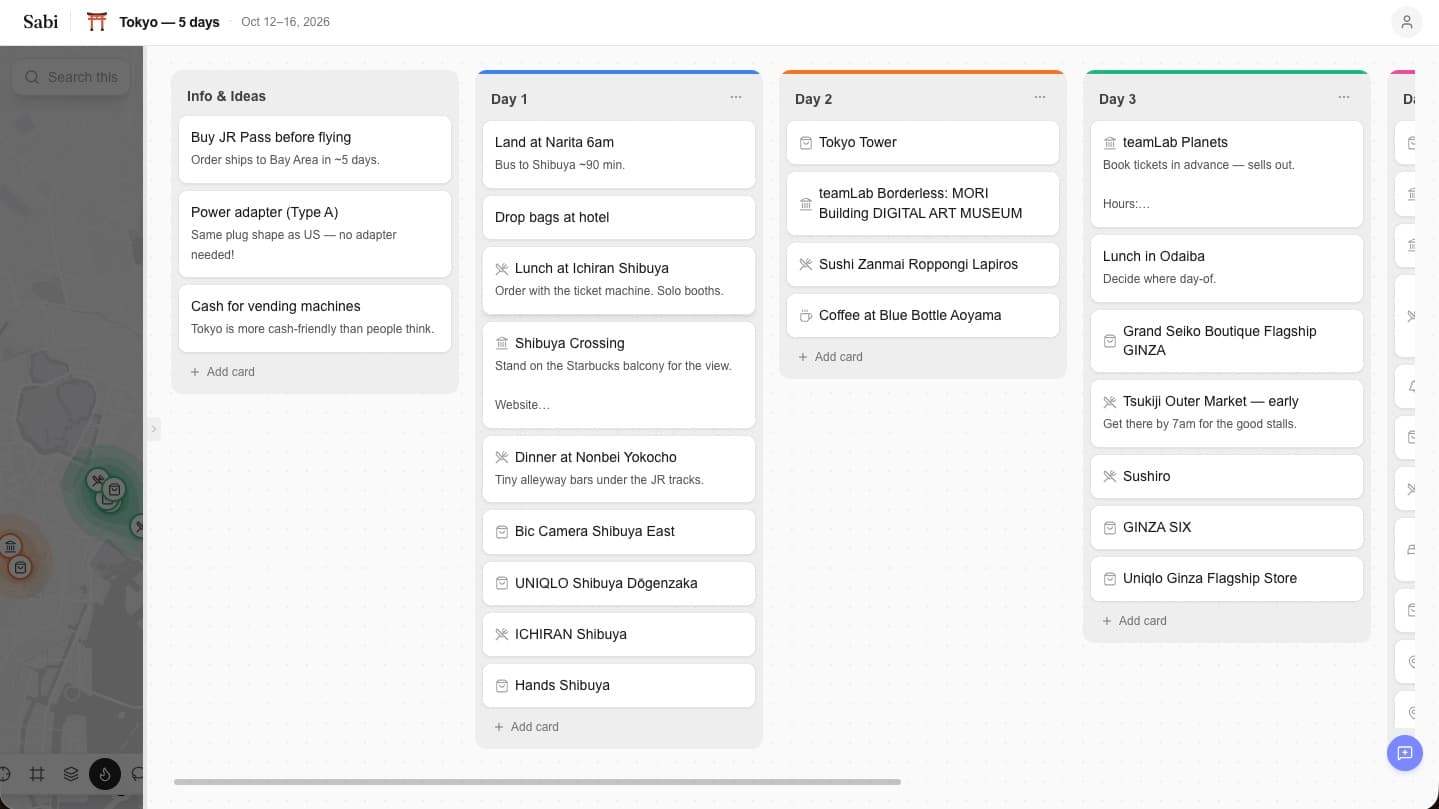The width and height of the screenshot is (1439, 809).
Task: Click "Get there by 7am" note
Action: (x=1199, y=424)
